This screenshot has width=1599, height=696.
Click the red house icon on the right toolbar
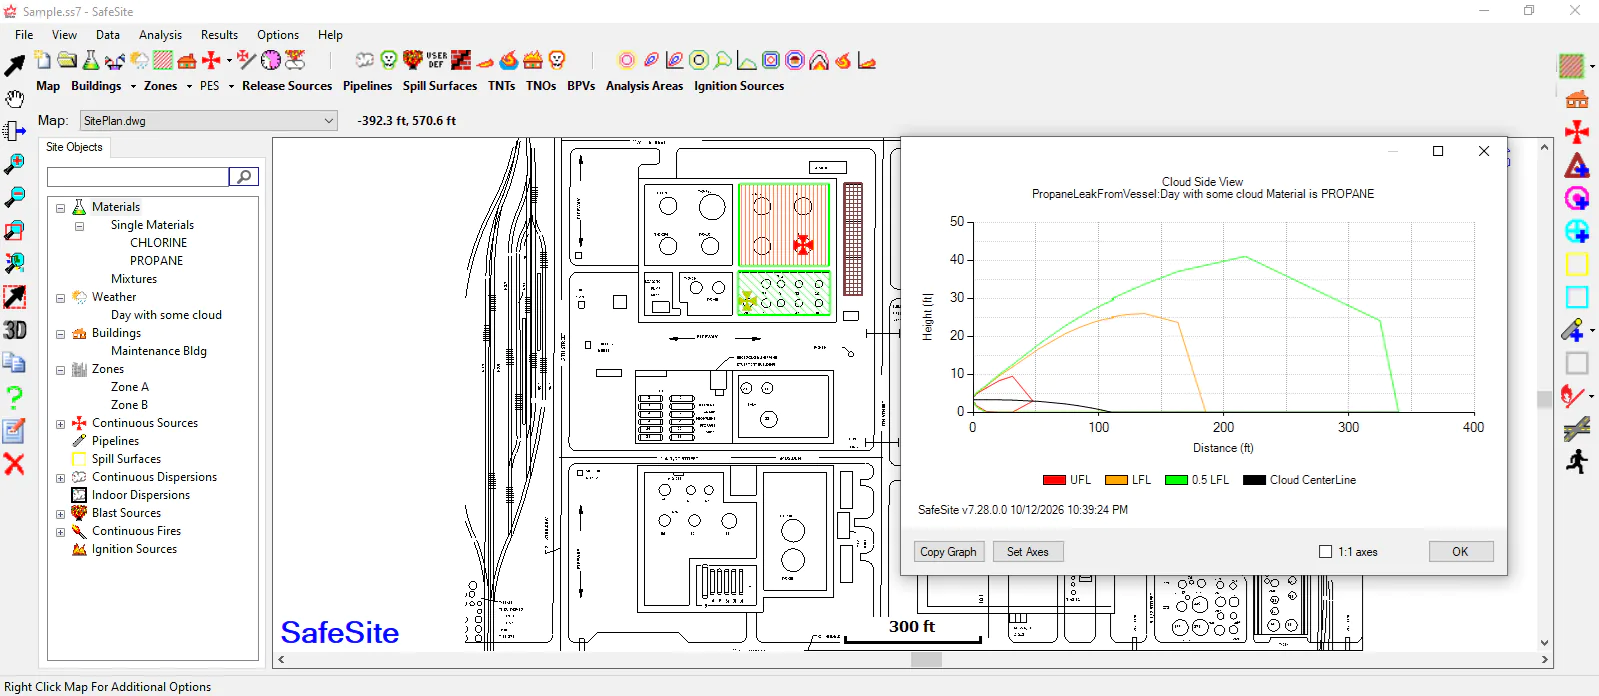1577,99
